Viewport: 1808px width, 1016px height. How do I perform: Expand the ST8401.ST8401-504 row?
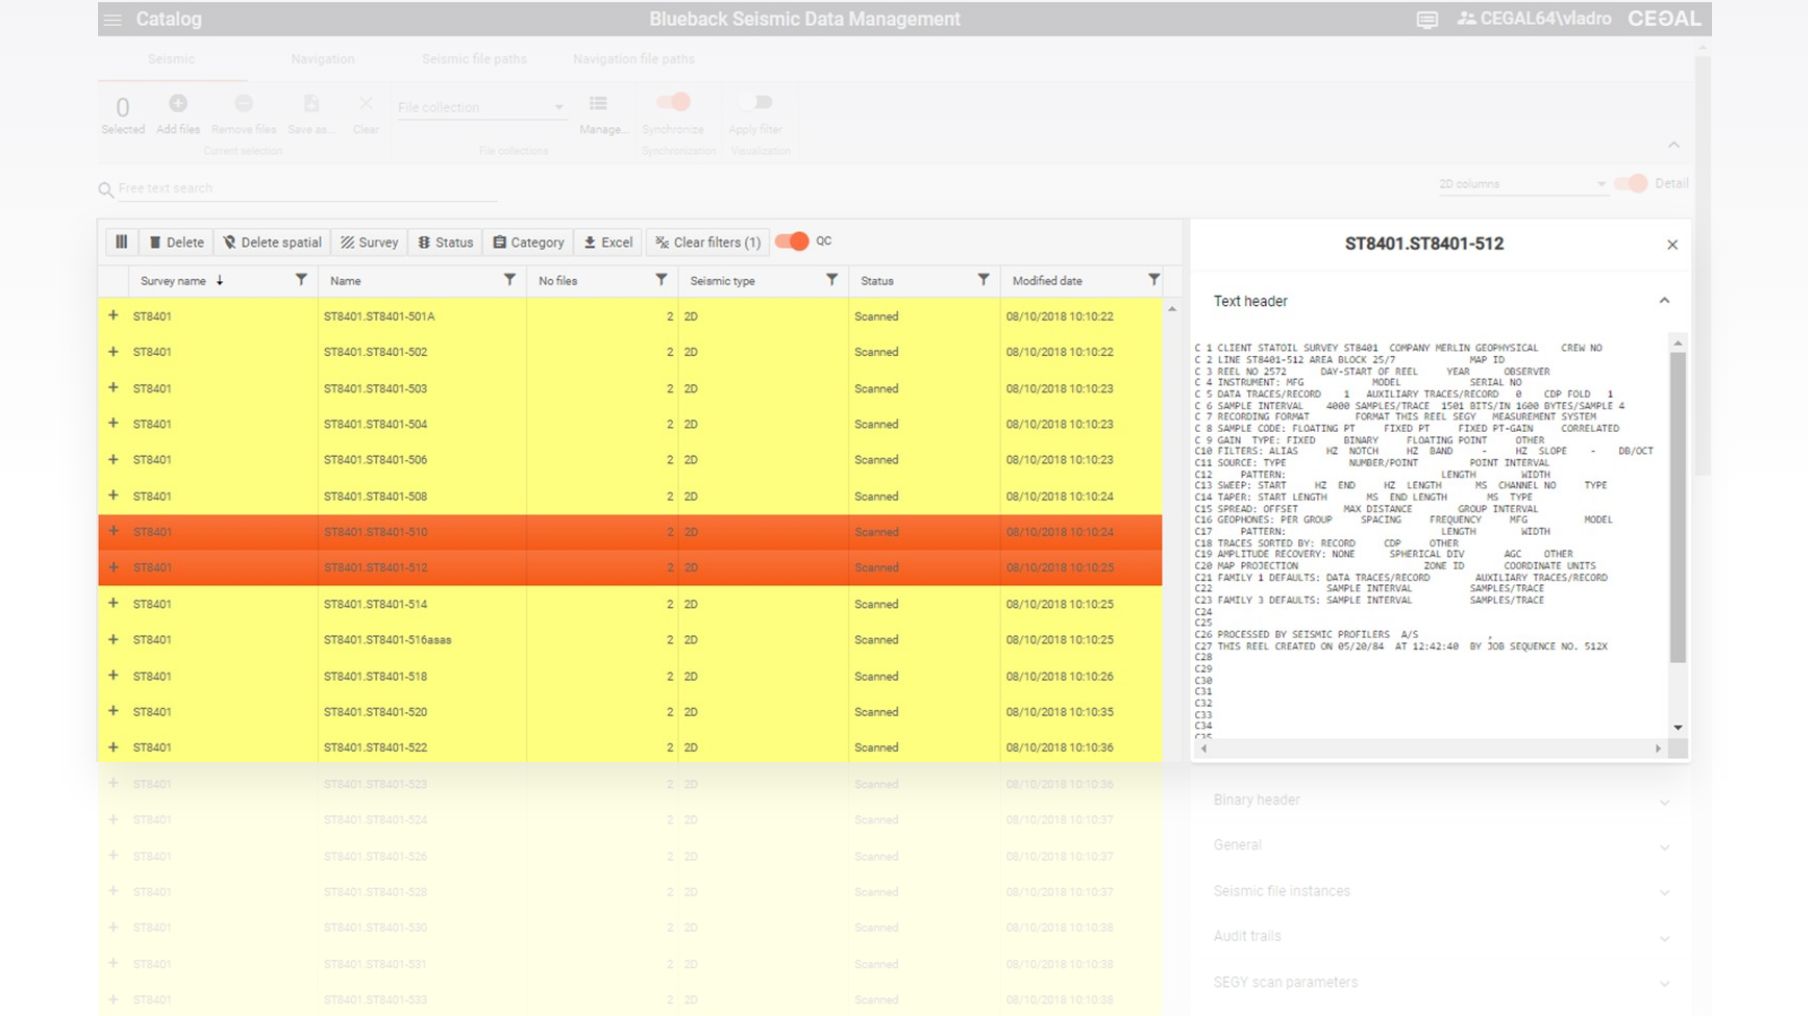[x=113, y=423]
